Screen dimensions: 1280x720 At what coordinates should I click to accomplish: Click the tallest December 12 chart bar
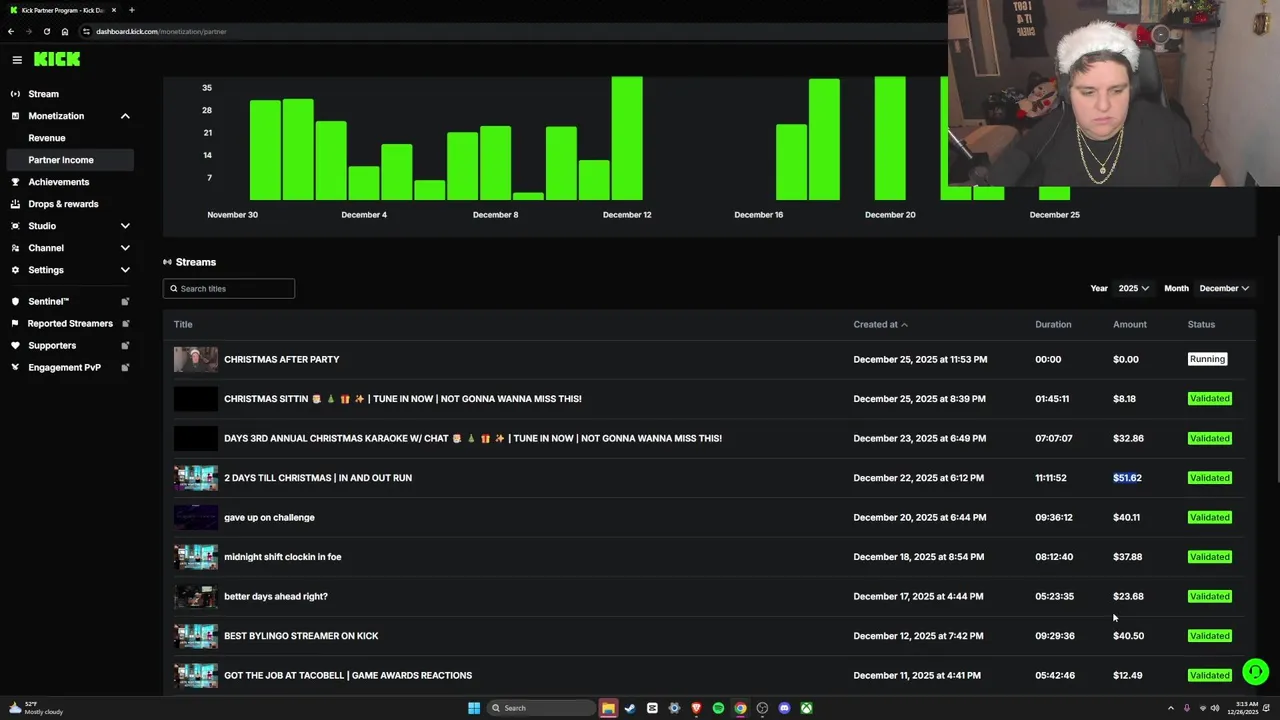click(627, 138)
